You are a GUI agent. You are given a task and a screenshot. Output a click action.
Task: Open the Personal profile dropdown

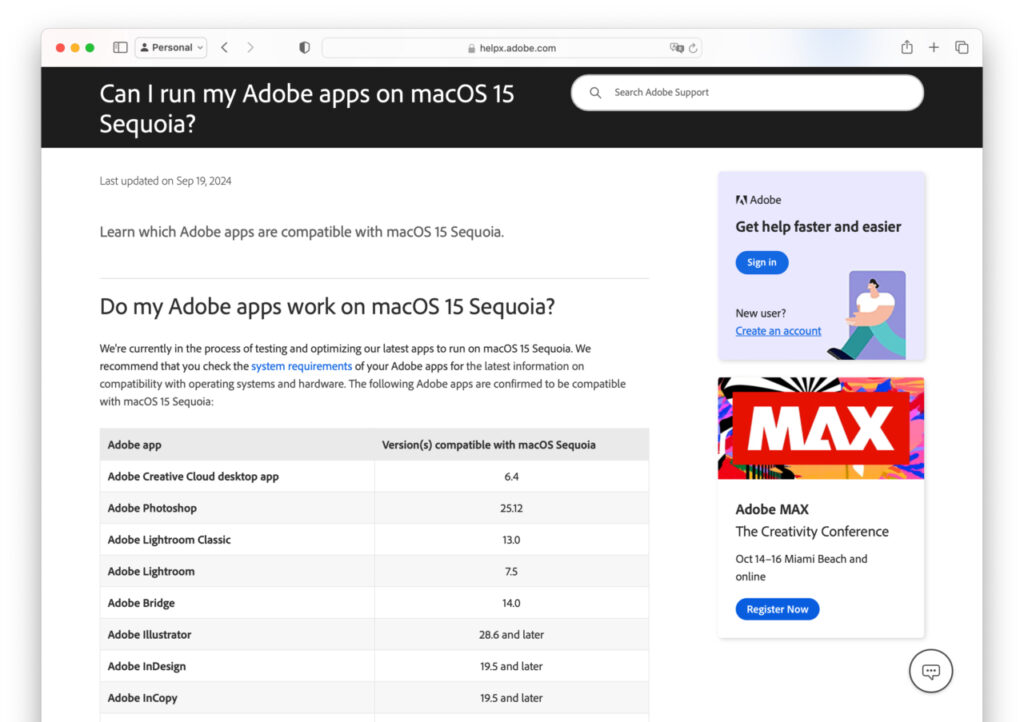170,47
